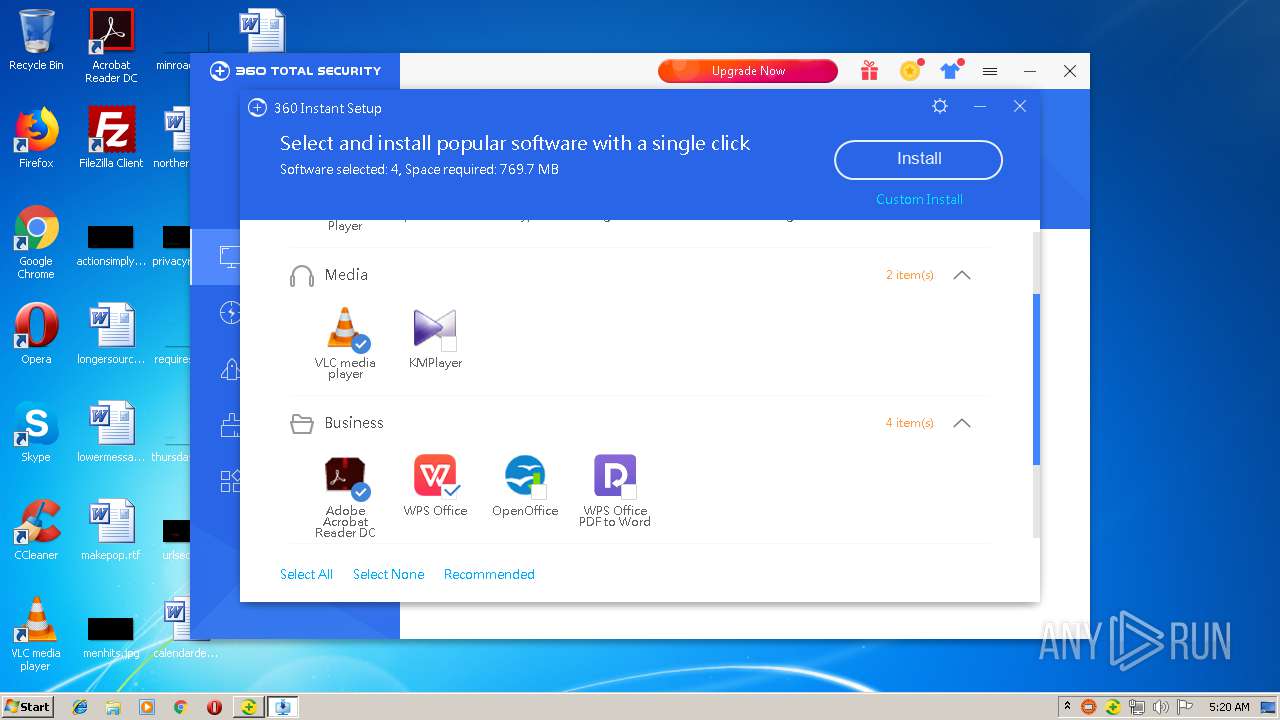This screenshot has height=720, width=1280.
Task: Open the gift box icon in 360 Total Security
Action: [x=869, y=71]
